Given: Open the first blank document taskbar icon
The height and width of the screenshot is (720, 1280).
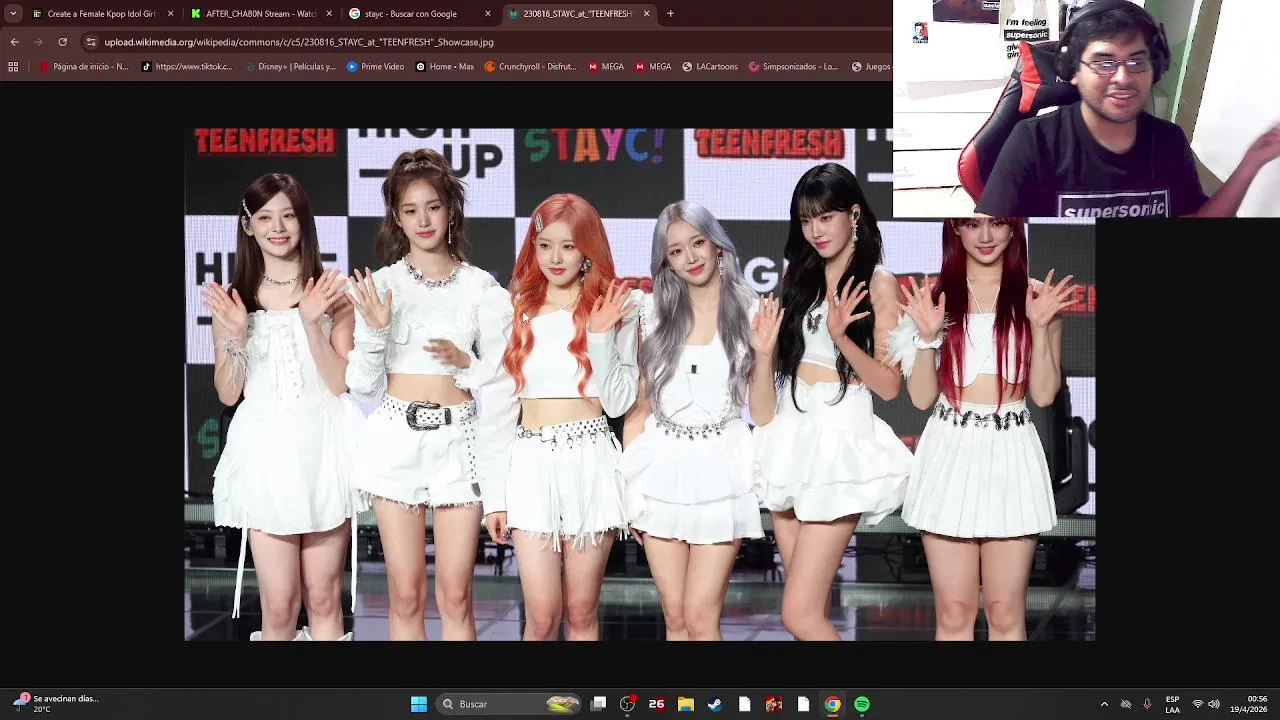Looking at the screenshot, I should 744,704.
